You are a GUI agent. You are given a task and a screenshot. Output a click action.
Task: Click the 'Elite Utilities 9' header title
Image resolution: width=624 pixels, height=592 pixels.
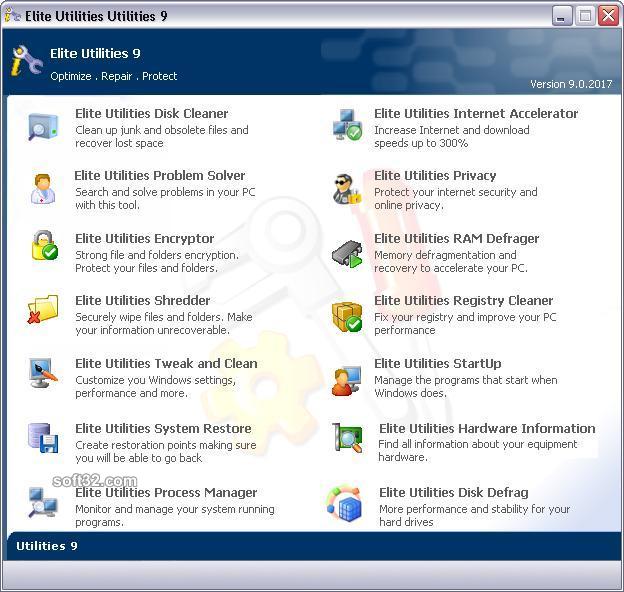click(95, 53)
